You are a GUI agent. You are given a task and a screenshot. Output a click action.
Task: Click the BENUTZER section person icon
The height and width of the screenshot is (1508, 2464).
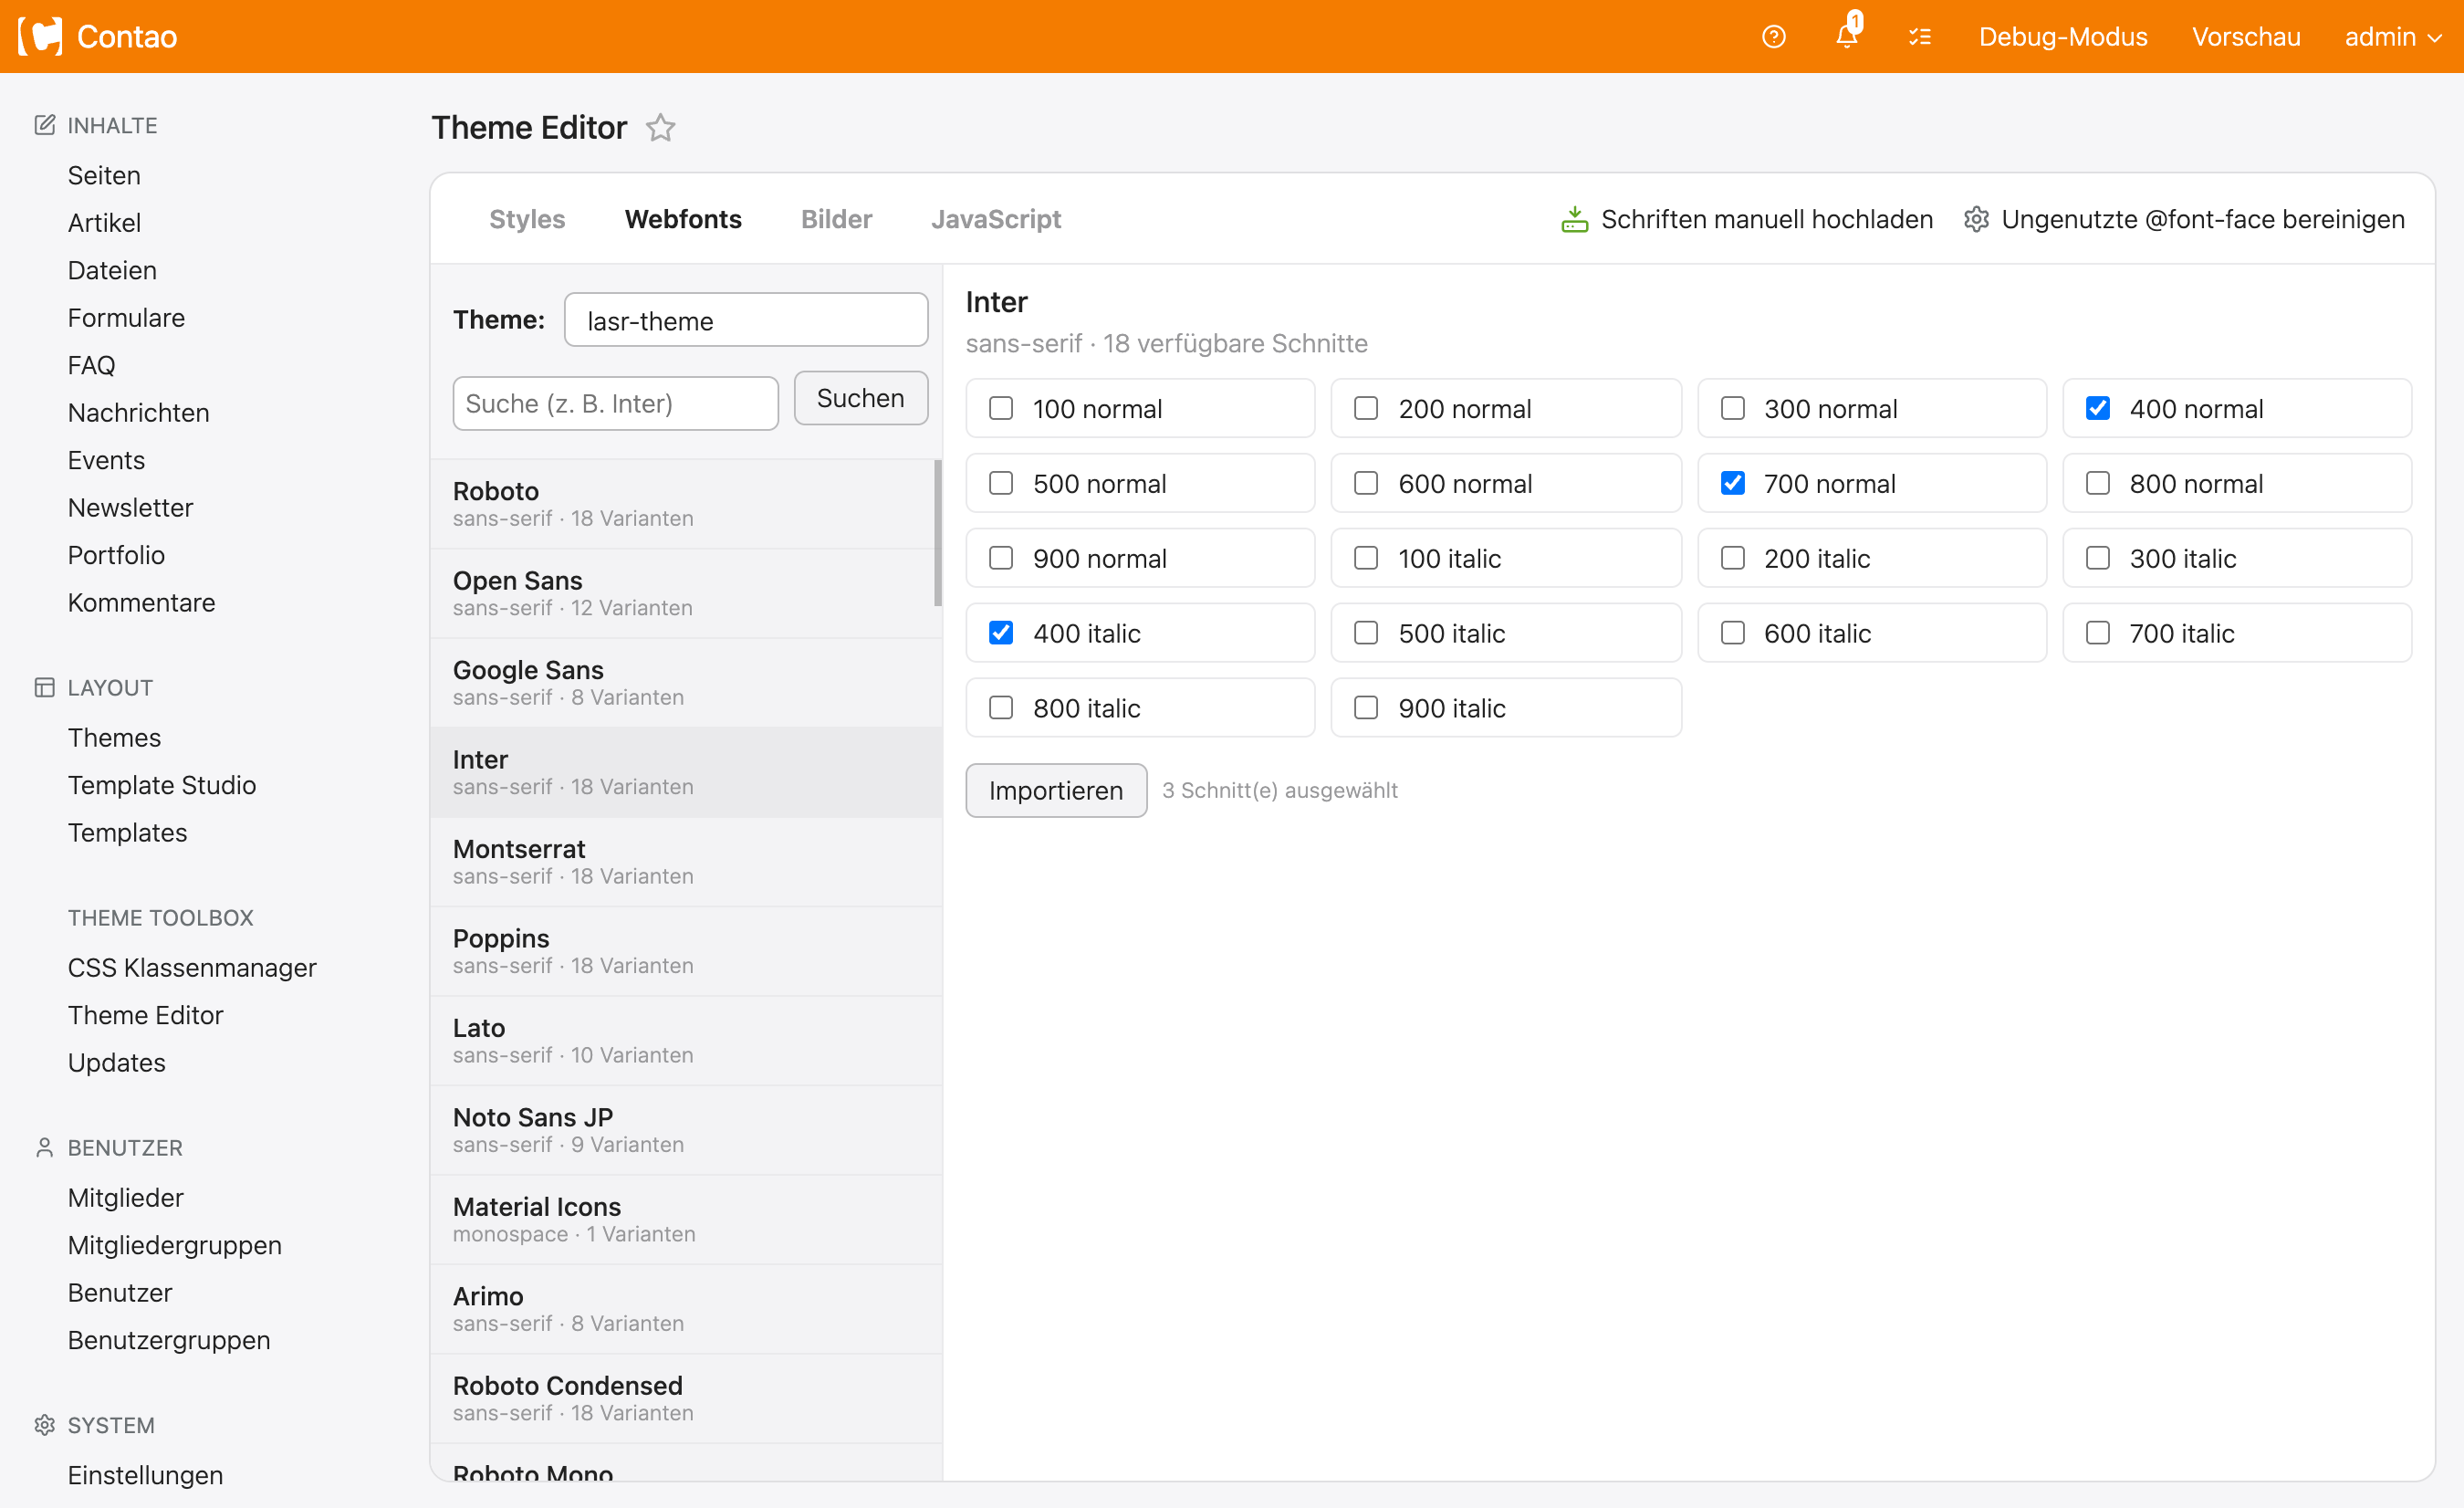tap(44, 1147)
